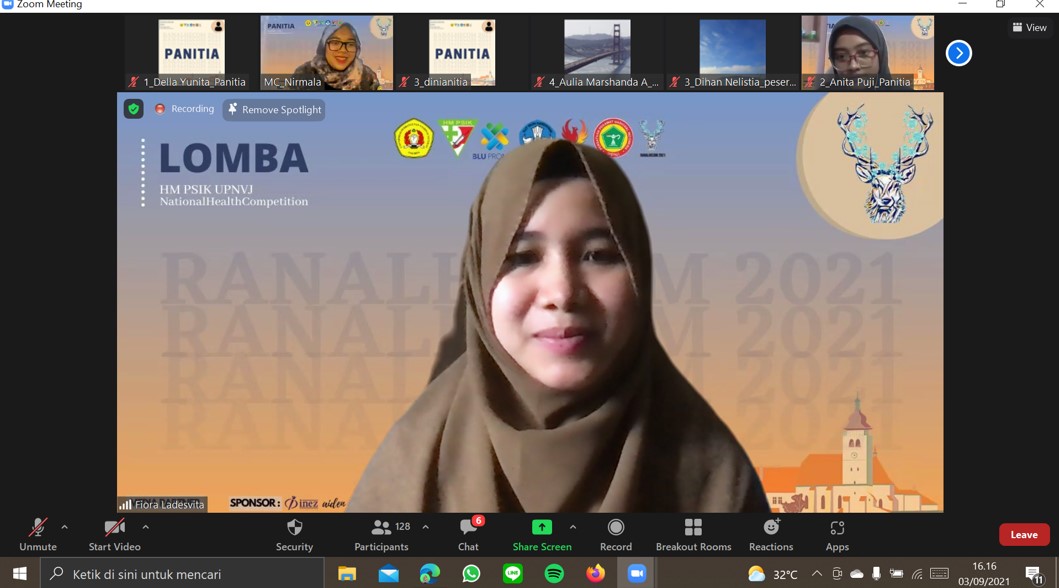This screenshot has height=588, width=1059.
Task: Click the Leave button
Action: (1023, 534)
